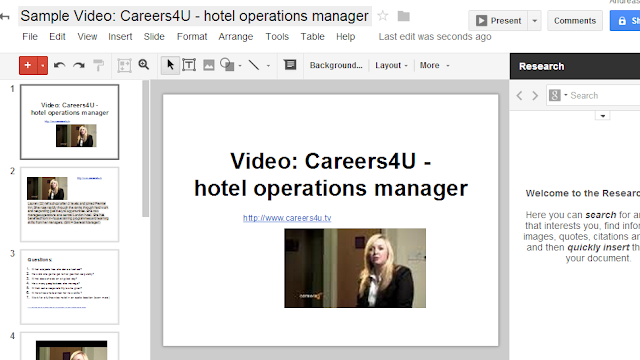Image resolution: width=640 pixels, height=360 pixels.
Task: Select slide 3 thumbnail with Questions
Action: tap(70, 287)
